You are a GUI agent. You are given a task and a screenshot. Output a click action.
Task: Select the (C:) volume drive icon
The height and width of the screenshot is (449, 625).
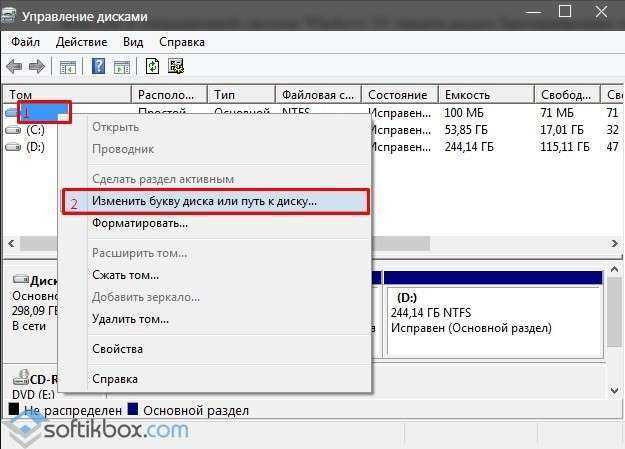(x=13, y=130)
